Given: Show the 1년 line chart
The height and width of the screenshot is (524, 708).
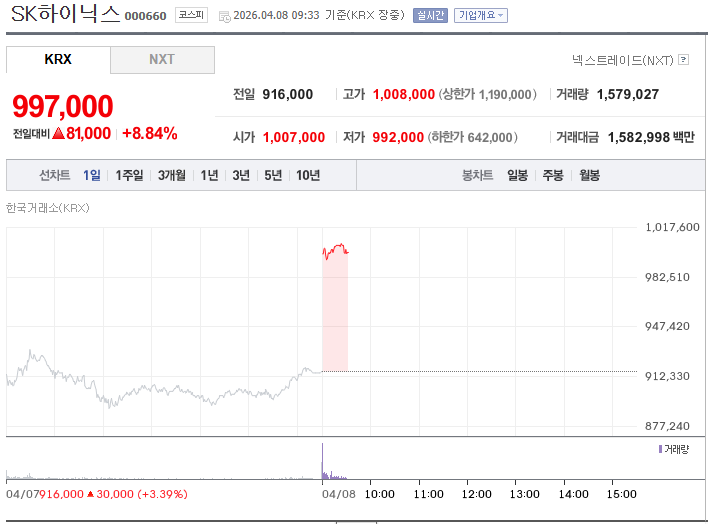Looking at the screenshot, I should [x=209, y=175].
